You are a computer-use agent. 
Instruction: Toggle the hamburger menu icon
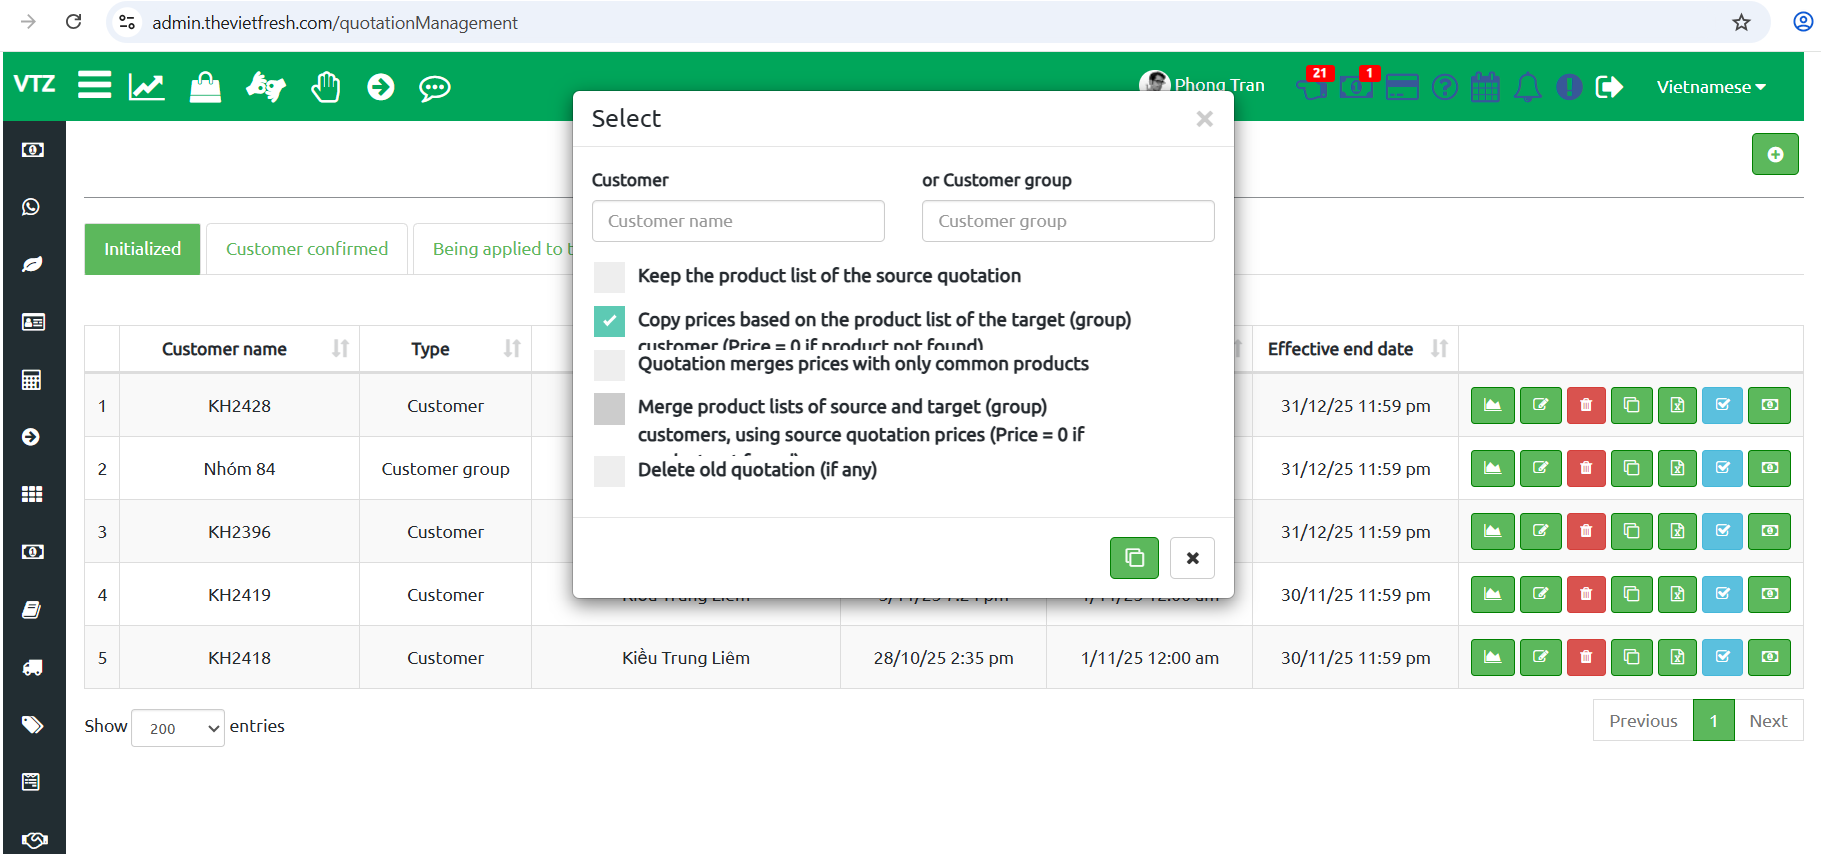pyautogui.click(x=94, y=85)
